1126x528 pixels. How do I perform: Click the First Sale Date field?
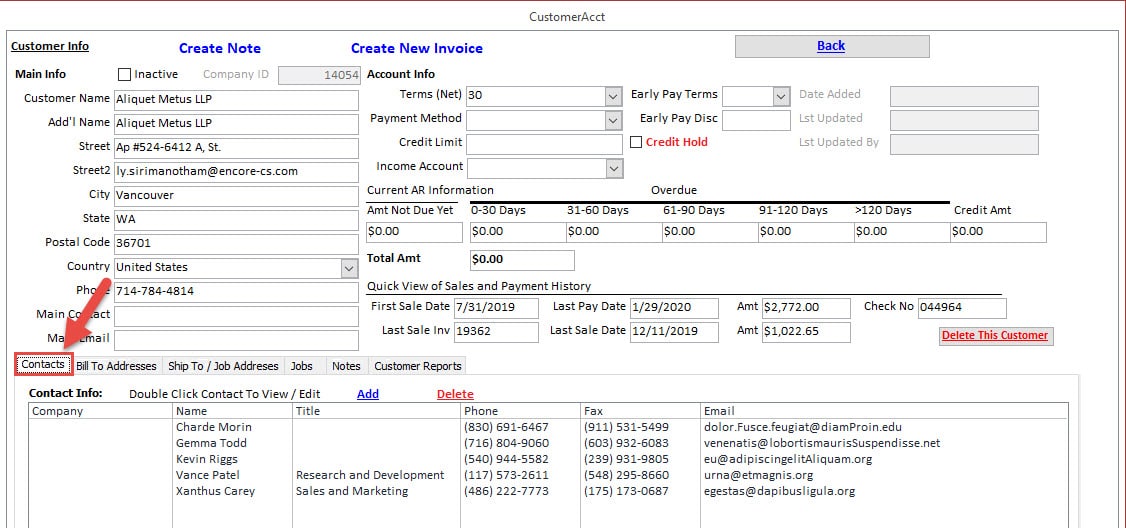[496, 308]
